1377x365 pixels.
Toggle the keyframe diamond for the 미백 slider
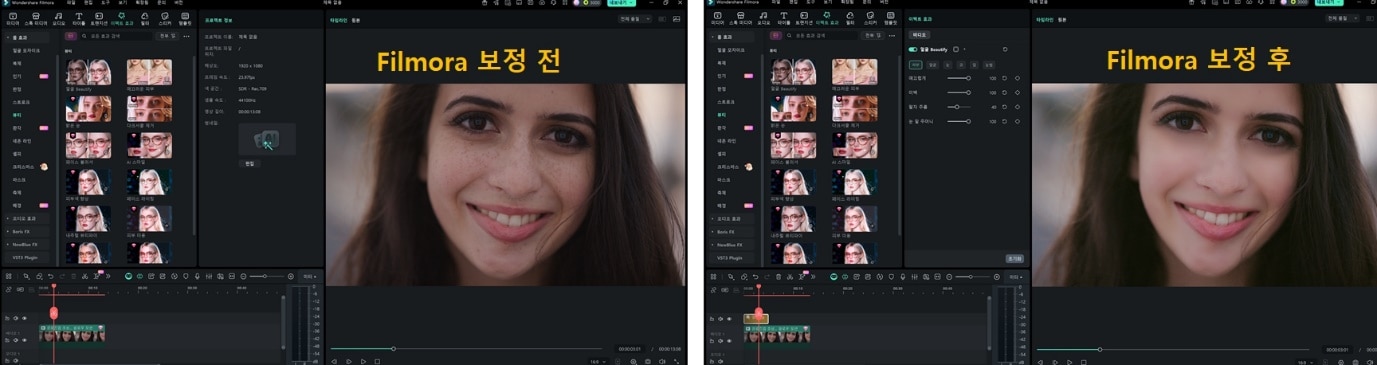coord(1017,92)
